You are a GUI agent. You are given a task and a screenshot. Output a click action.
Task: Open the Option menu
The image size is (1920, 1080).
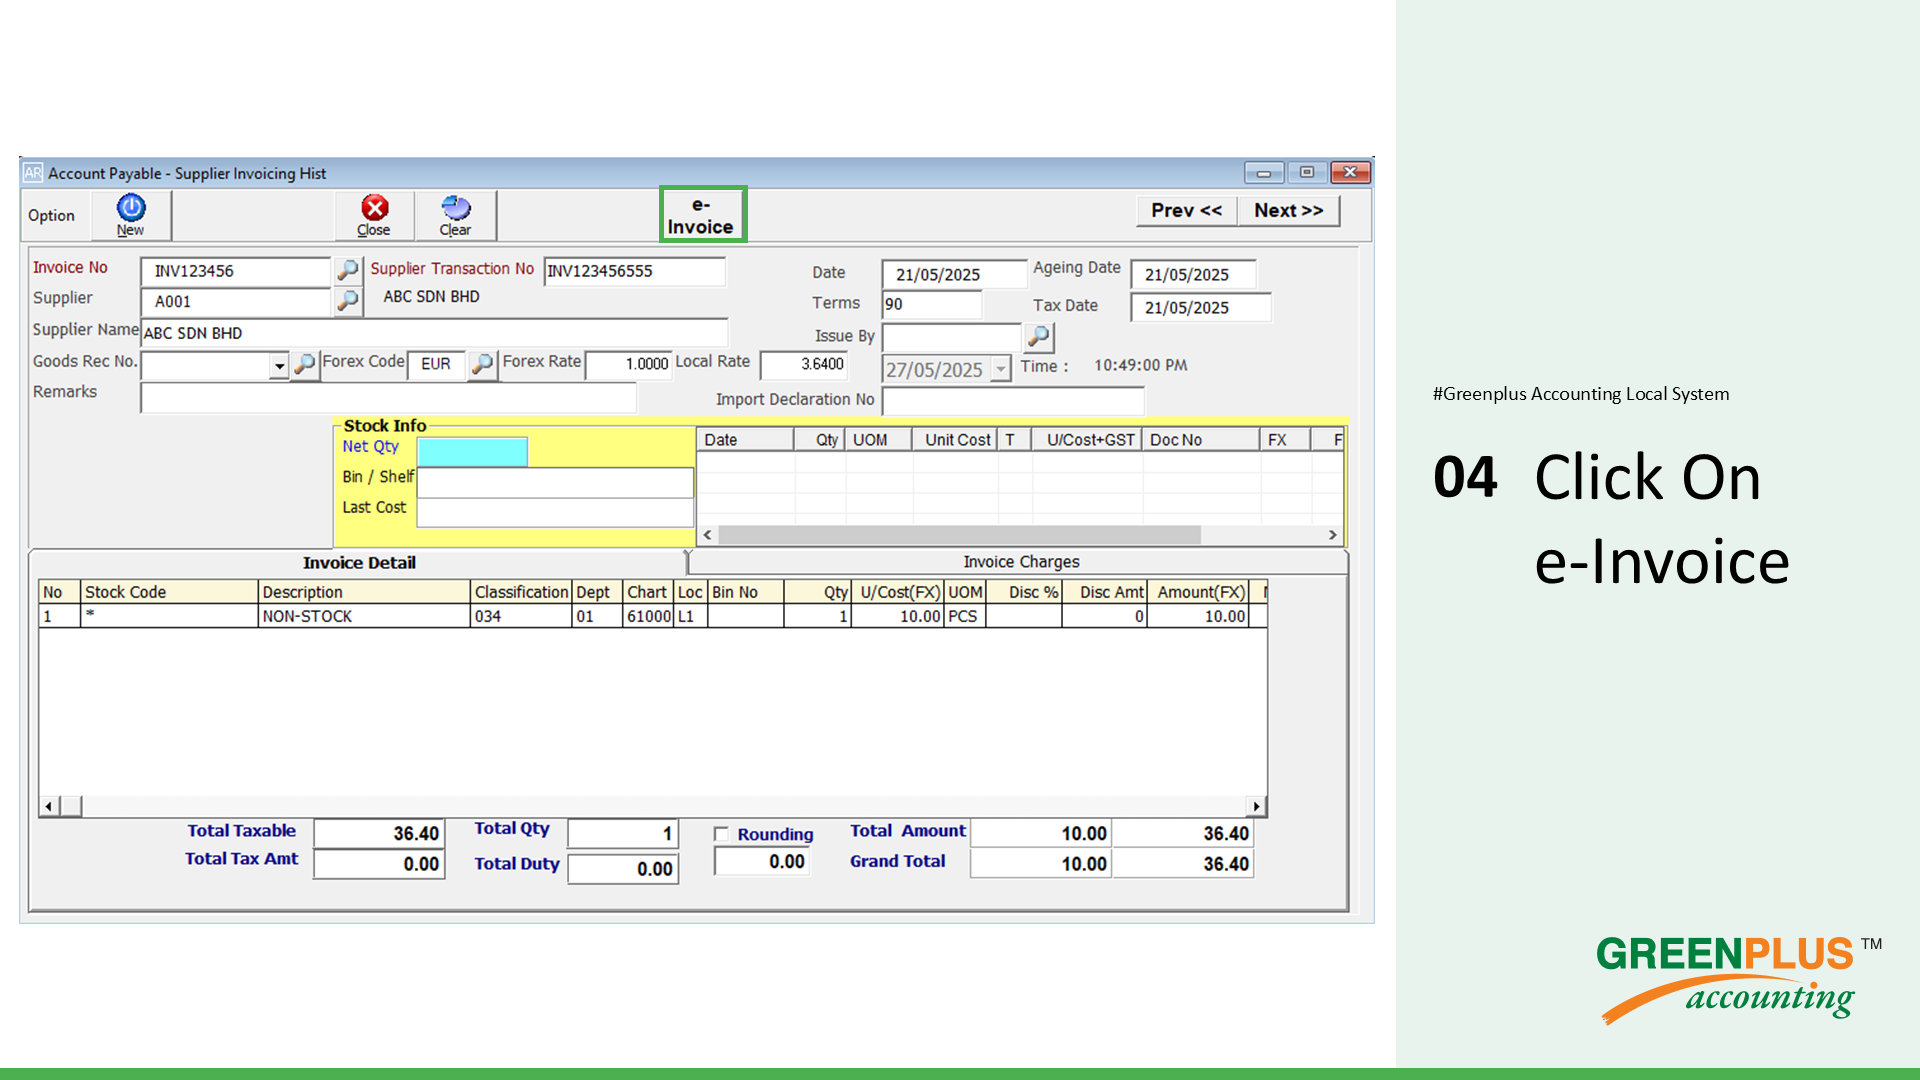tap(51, 215)
